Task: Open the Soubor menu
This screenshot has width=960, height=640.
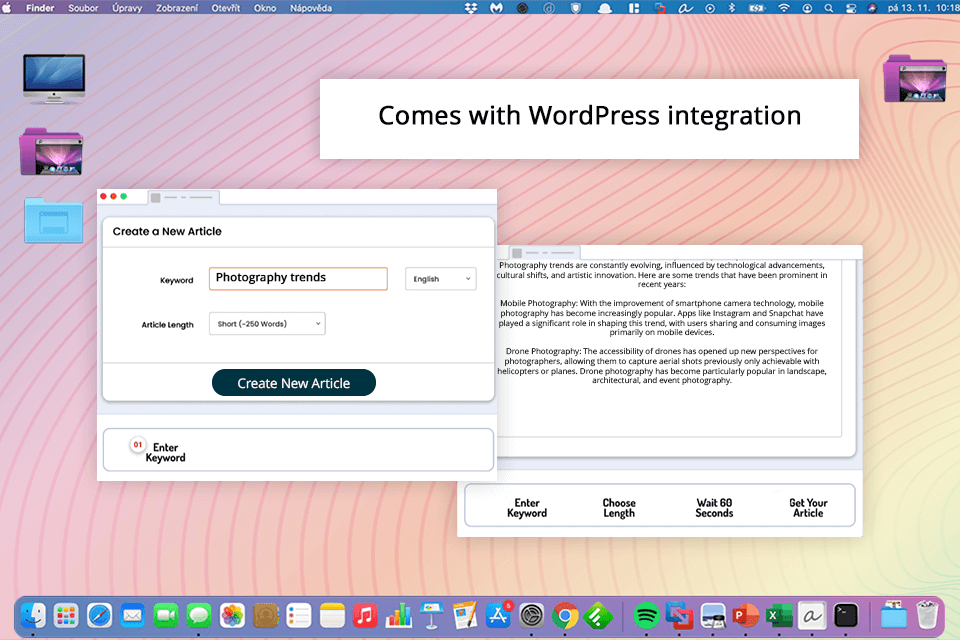Action: pyautogui.click(x=83, y=8)
